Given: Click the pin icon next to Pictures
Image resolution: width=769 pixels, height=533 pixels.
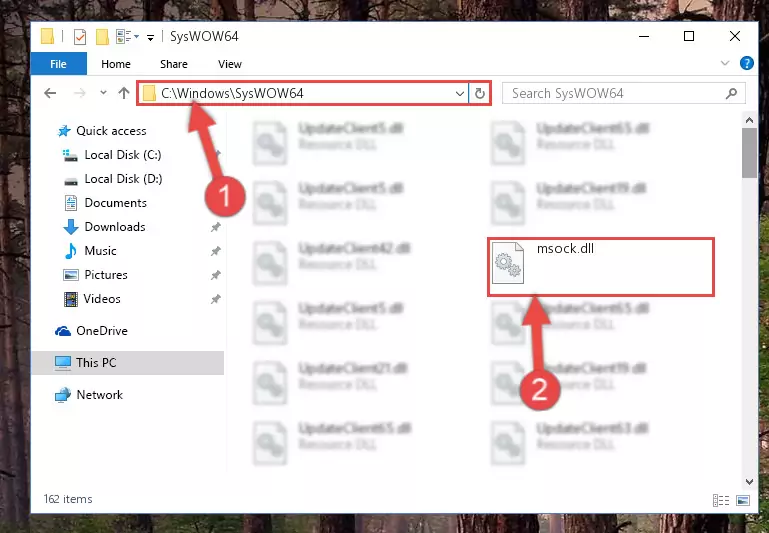Looking at the screenshot, I should click(x=215, y=275).
